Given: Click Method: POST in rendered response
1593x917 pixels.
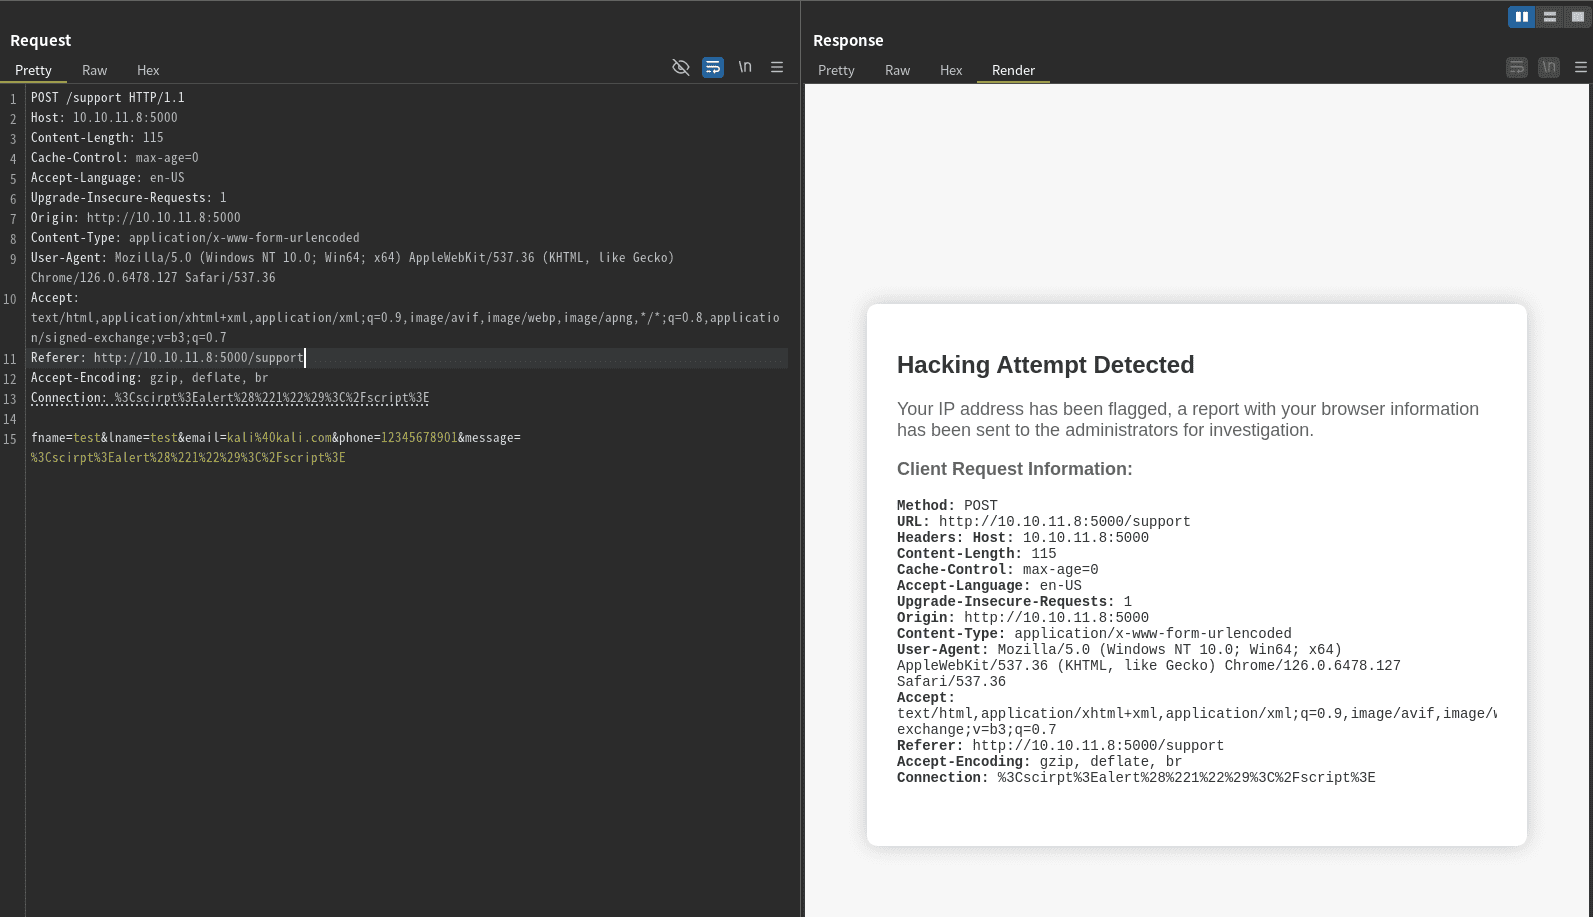Looking at the screenshot, I should coord(947,506).
